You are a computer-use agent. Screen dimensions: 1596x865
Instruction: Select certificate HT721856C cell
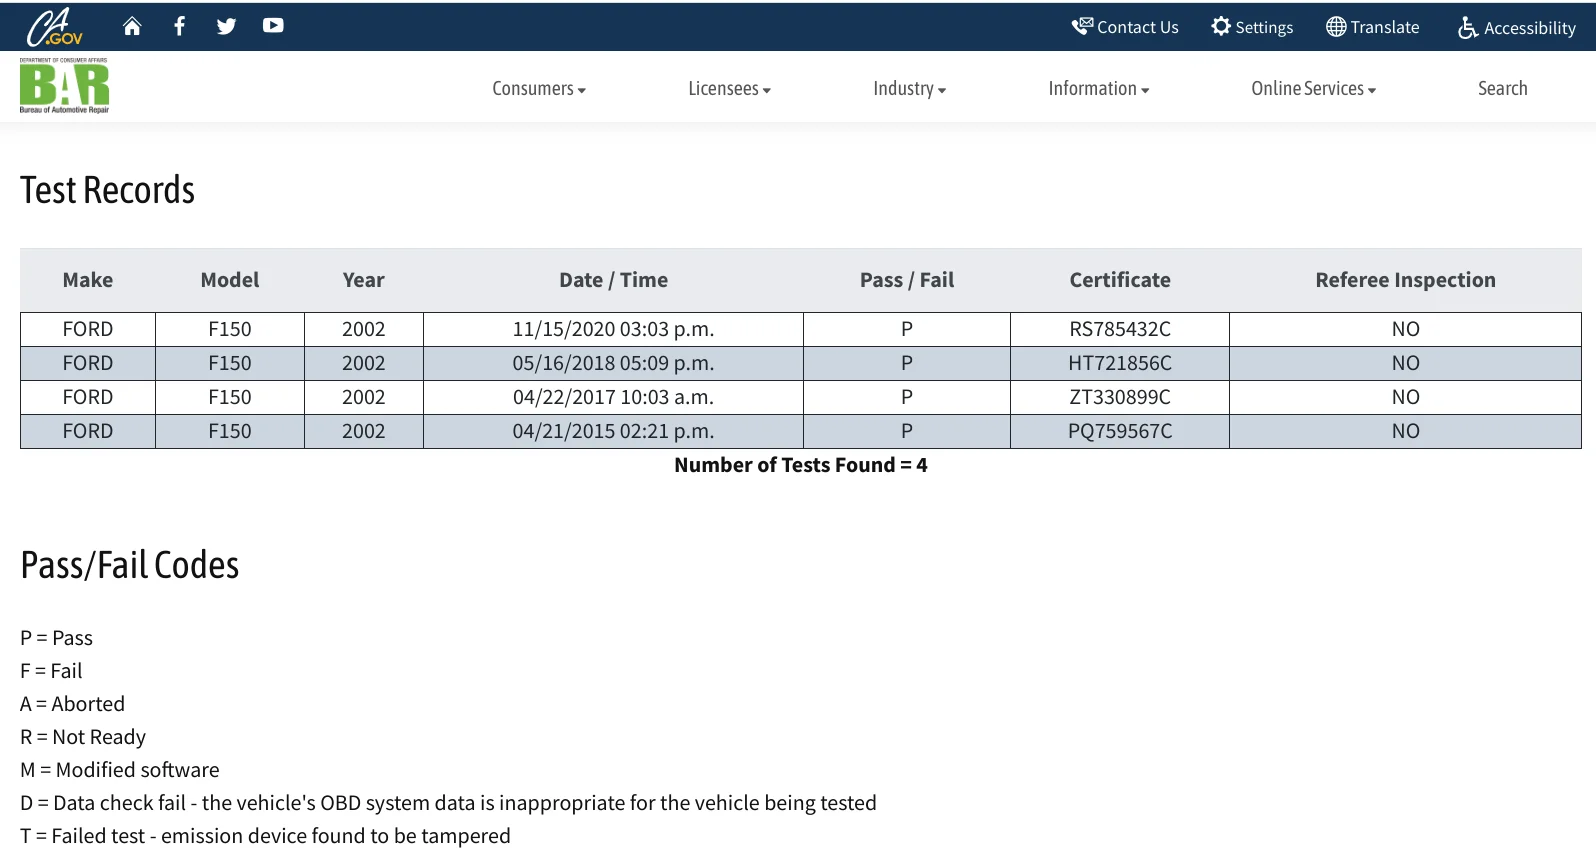click(x=1120, y=363)
